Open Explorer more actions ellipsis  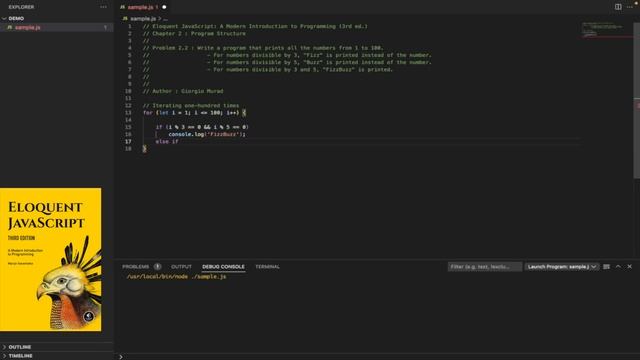103,7
